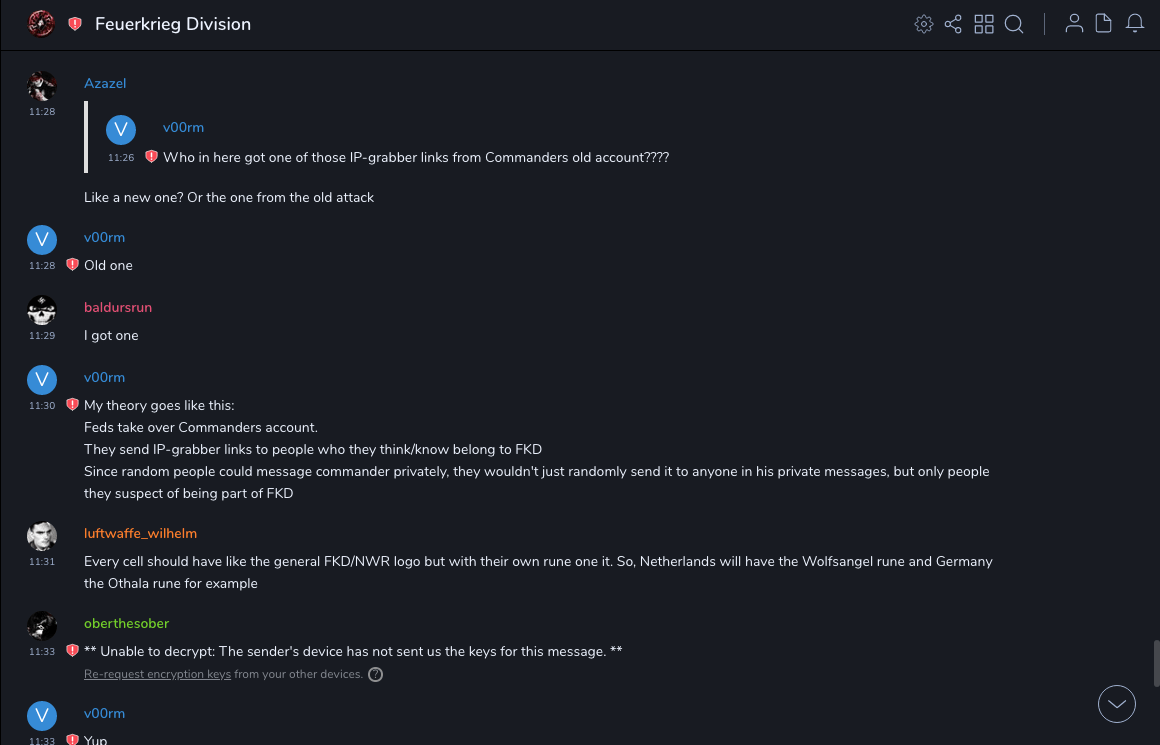Viewport: 1160px width, 745px height.
Task: Open the room files icon
Action: (x=1104, y=24)
